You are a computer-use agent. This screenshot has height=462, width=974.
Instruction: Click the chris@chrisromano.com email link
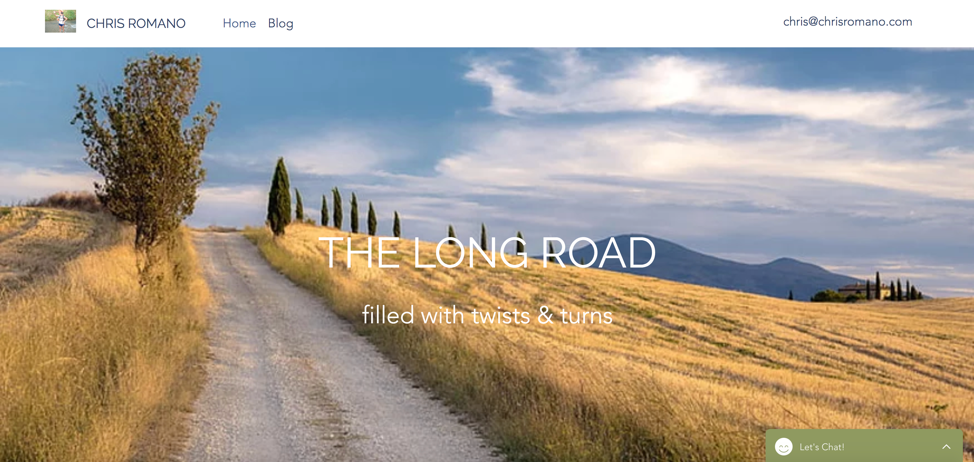click(847, 22)
